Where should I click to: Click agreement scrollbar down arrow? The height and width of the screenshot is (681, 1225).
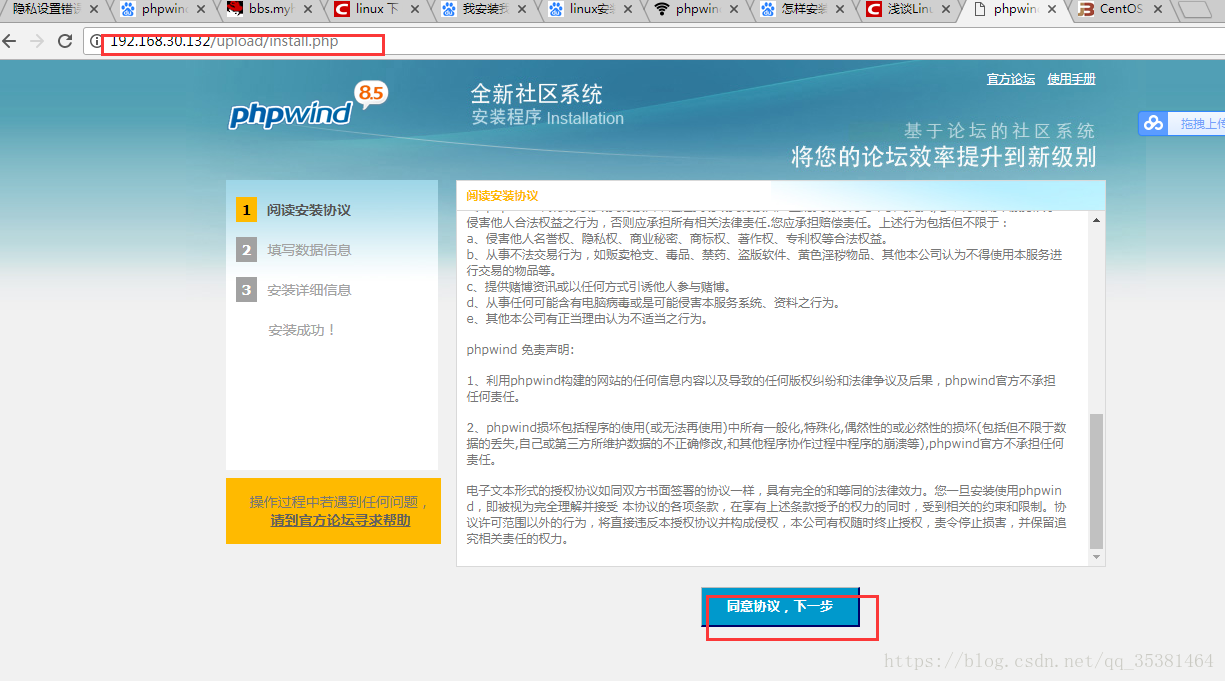1096,557
